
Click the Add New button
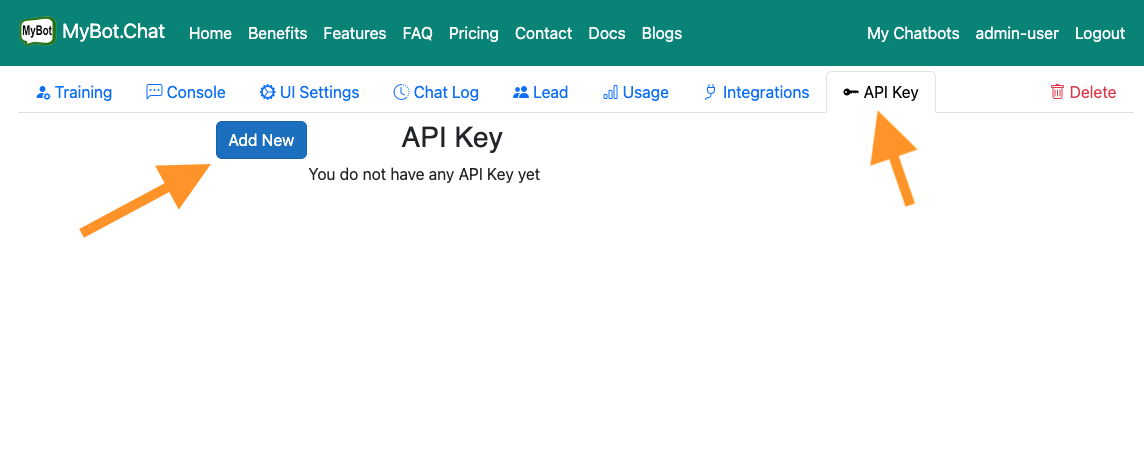(261, 140)
